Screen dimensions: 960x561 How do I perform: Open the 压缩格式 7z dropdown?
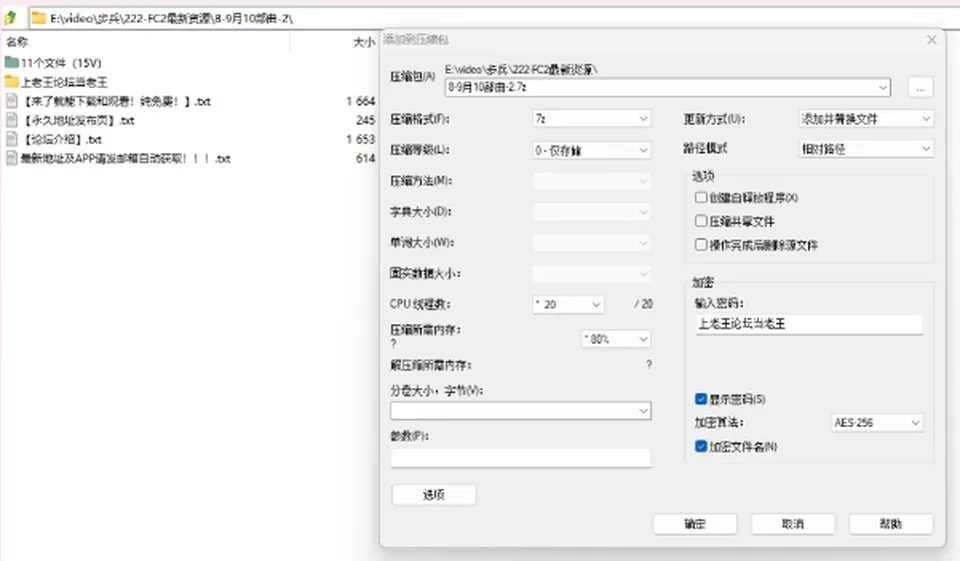tap(591, 118)
